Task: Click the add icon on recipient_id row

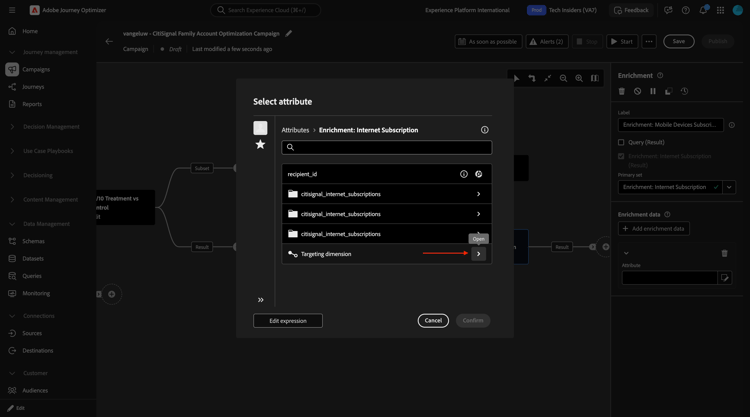Action: click(478, 174)
